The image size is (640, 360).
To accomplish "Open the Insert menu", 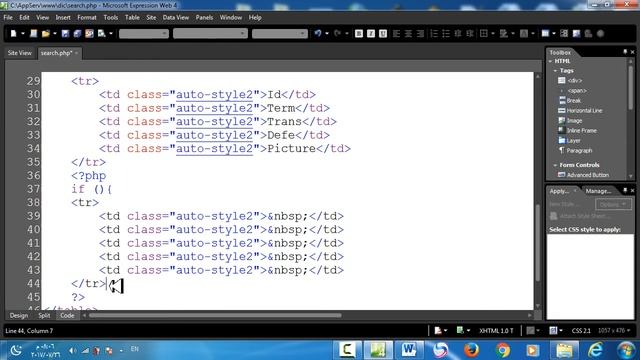I will (x=63, y=18).
